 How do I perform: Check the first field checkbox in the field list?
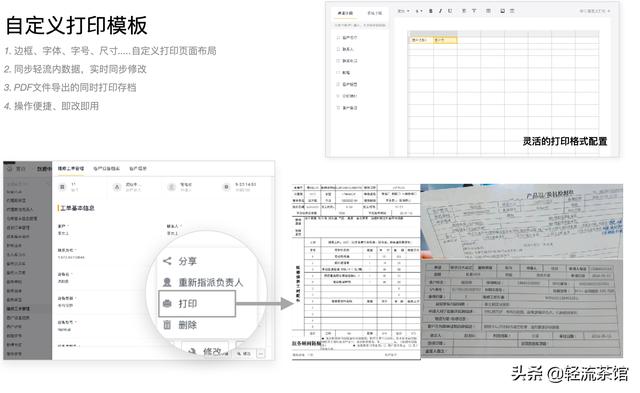pos(338,38)
